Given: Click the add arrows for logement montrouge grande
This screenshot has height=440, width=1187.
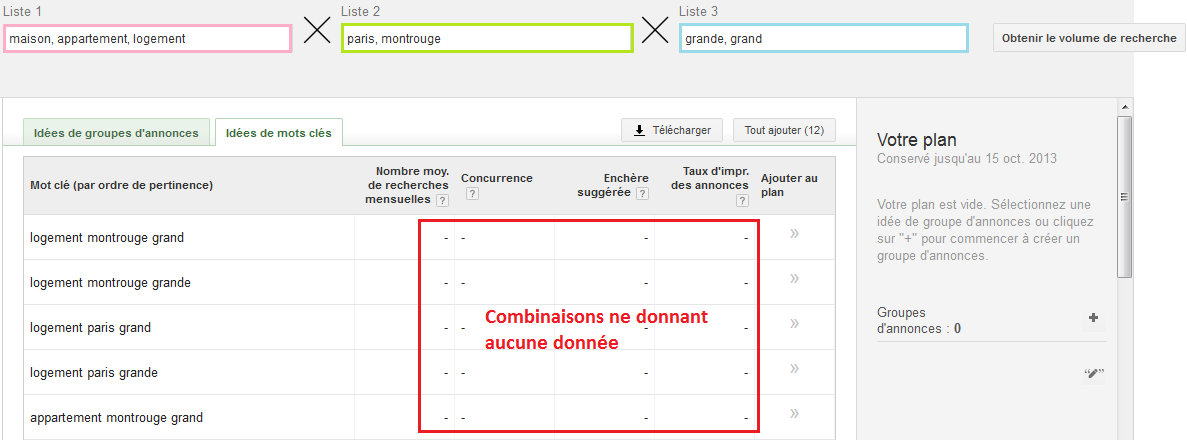Looking at the screenshot, I should 794,278.
